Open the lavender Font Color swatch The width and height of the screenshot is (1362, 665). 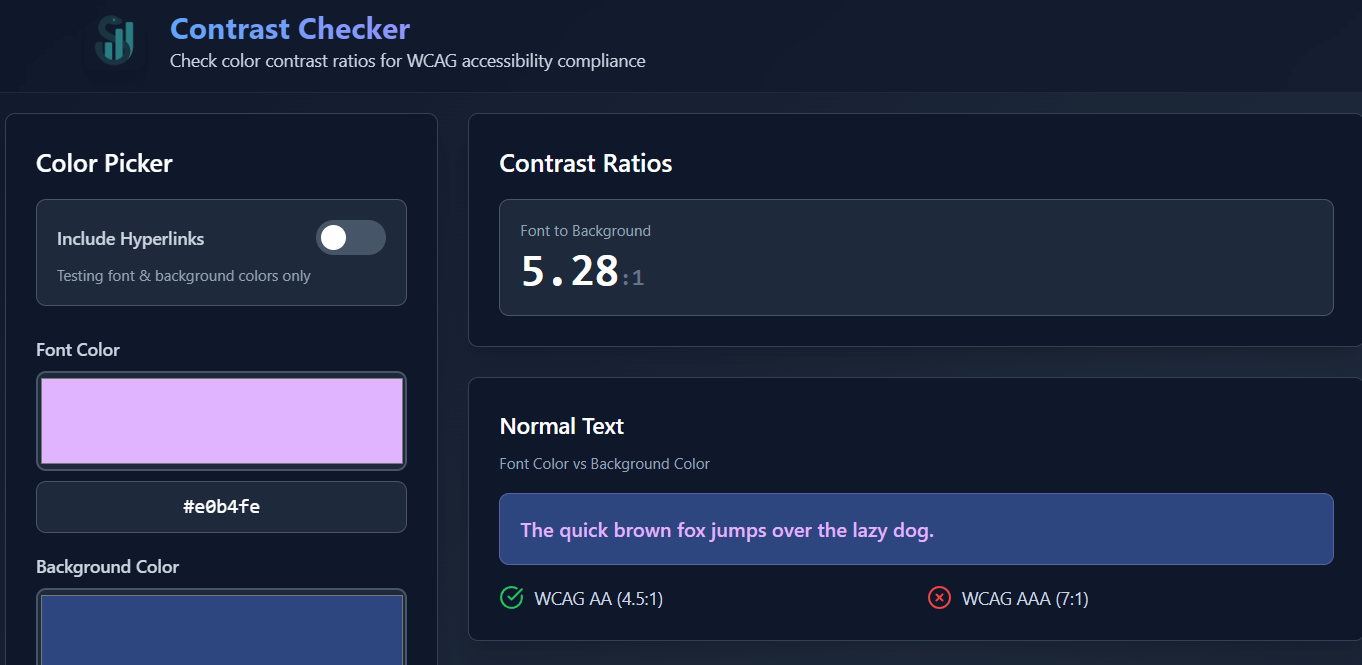pyautogui.click(x=221, y=421)
